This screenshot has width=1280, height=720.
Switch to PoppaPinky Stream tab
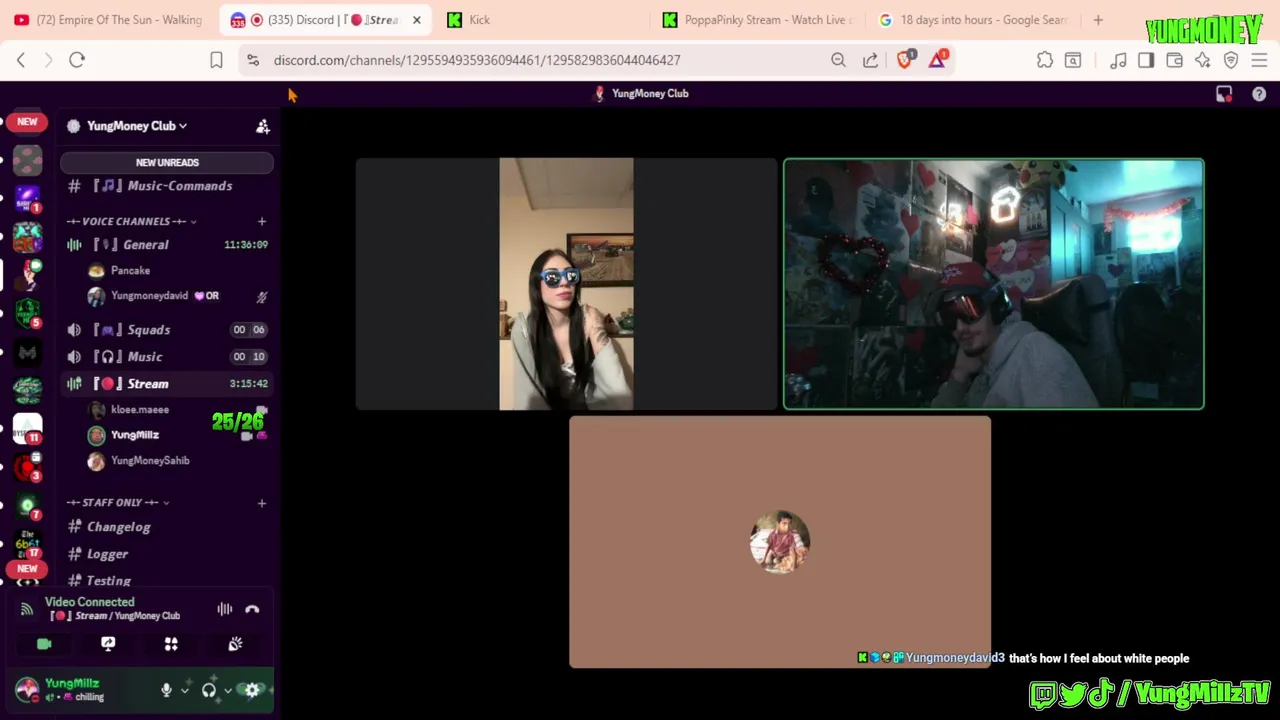[758, 20]
